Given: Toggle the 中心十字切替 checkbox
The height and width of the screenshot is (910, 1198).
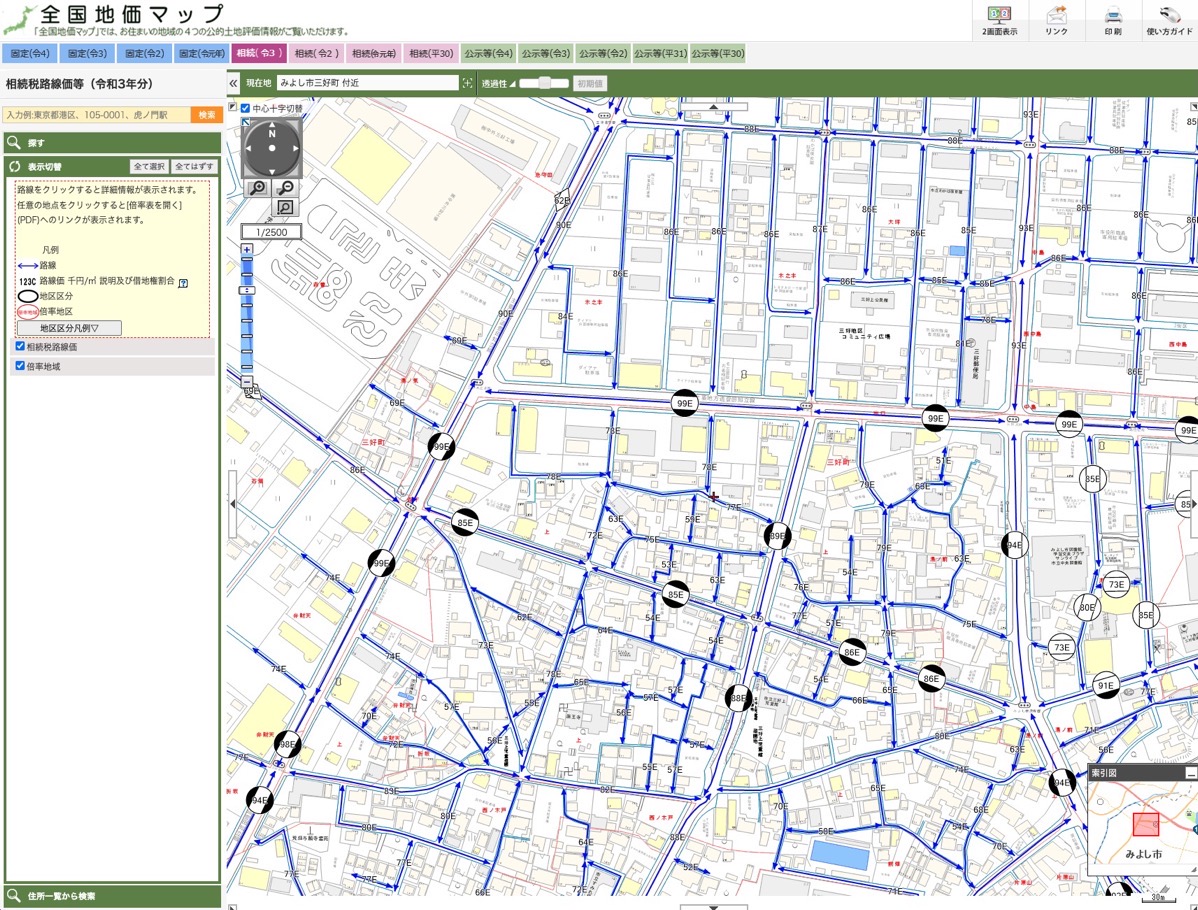Looking at the screenshot, I should pos(245,108).
